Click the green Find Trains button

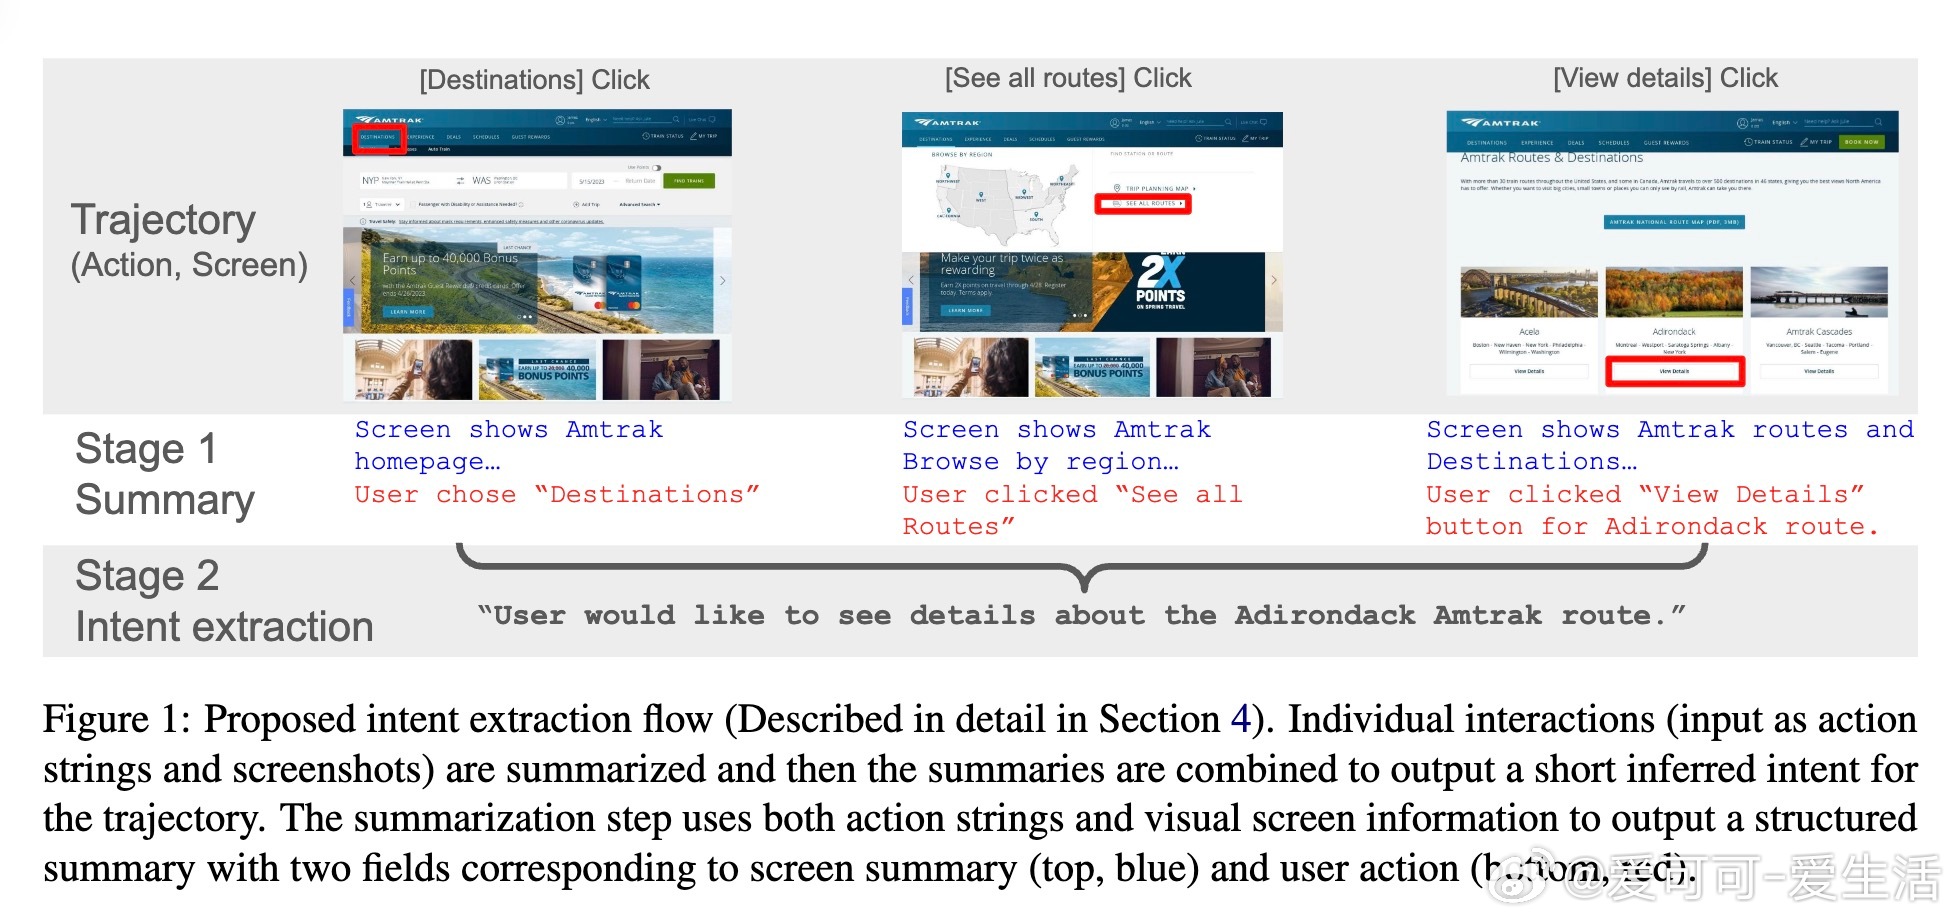(x=689, y=181)
